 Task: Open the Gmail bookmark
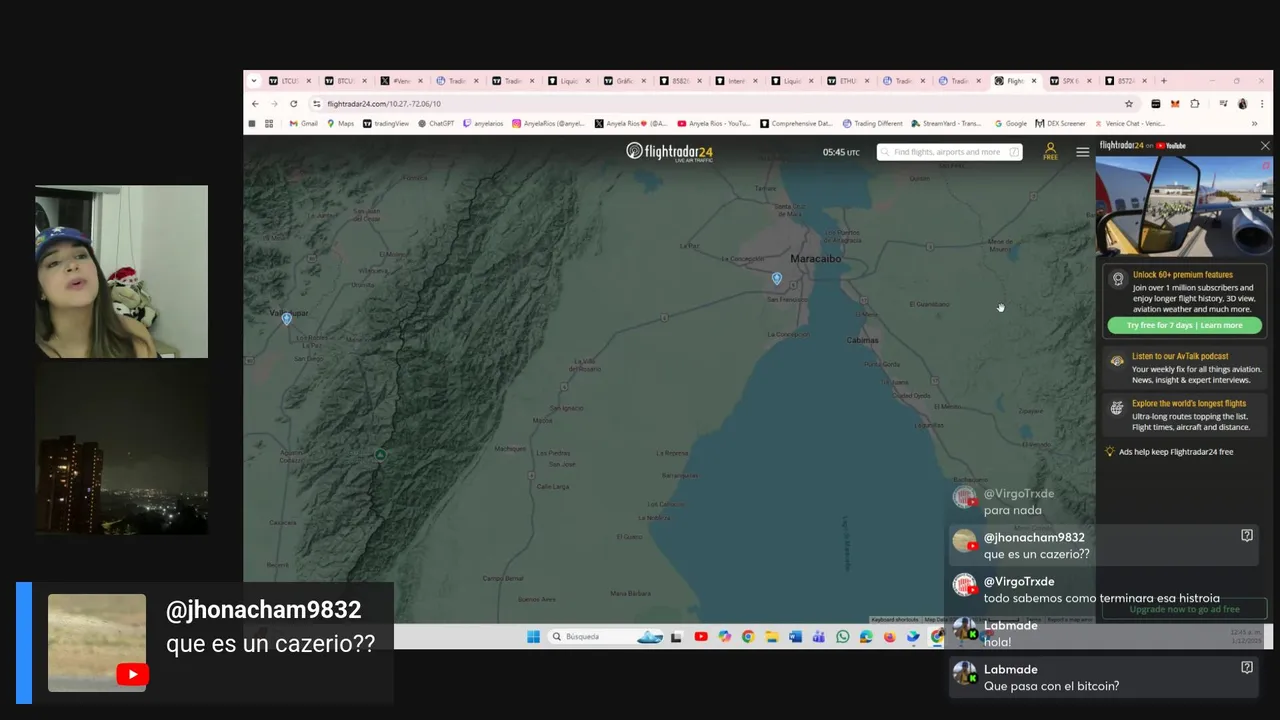coord(303,124)
